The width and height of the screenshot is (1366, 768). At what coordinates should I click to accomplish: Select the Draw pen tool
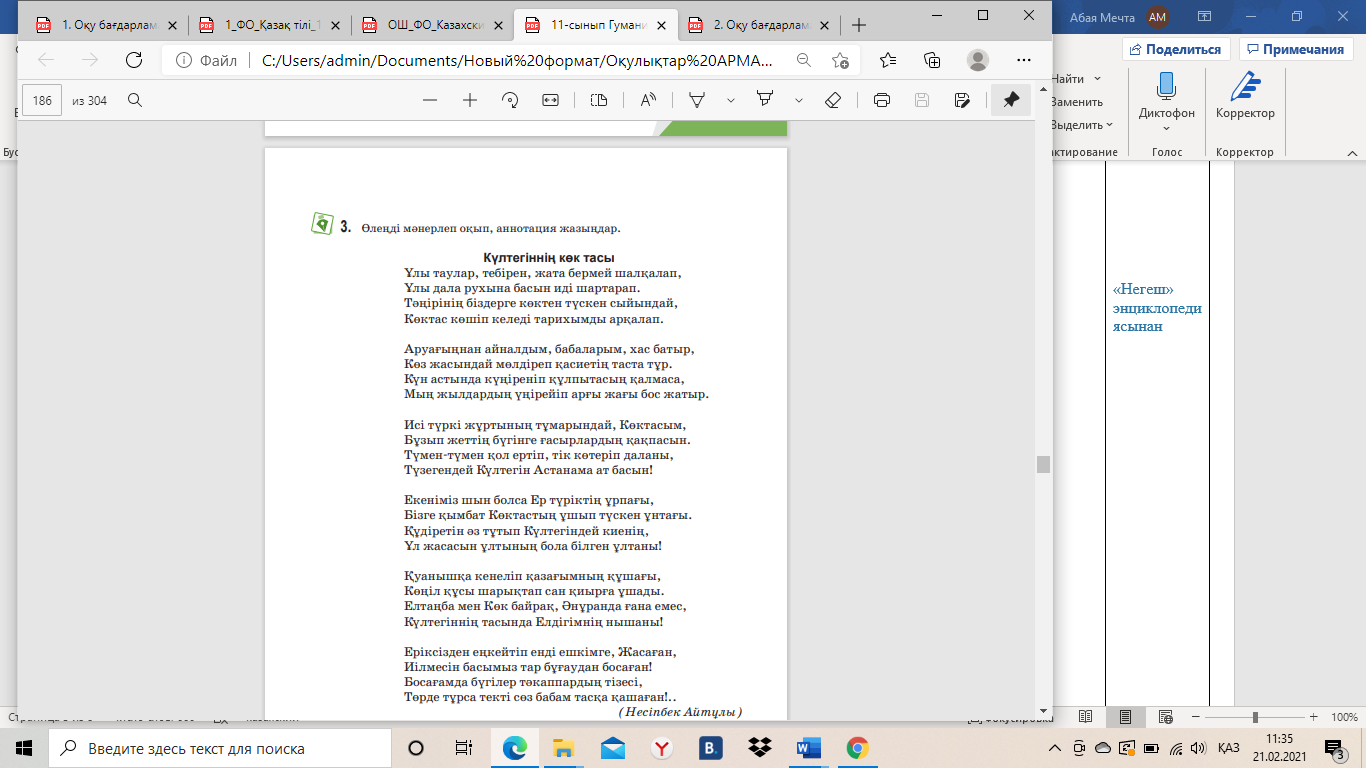[x=698, y=100]
